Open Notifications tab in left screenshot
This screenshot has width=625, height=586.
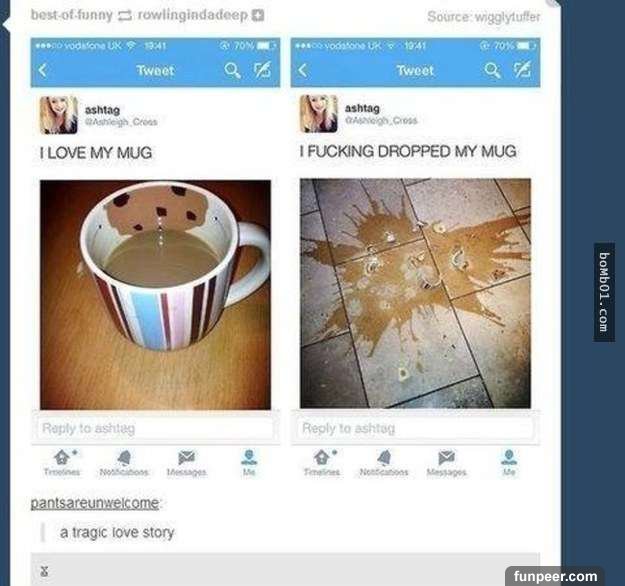pyautogui.click(x=124, y=463)
